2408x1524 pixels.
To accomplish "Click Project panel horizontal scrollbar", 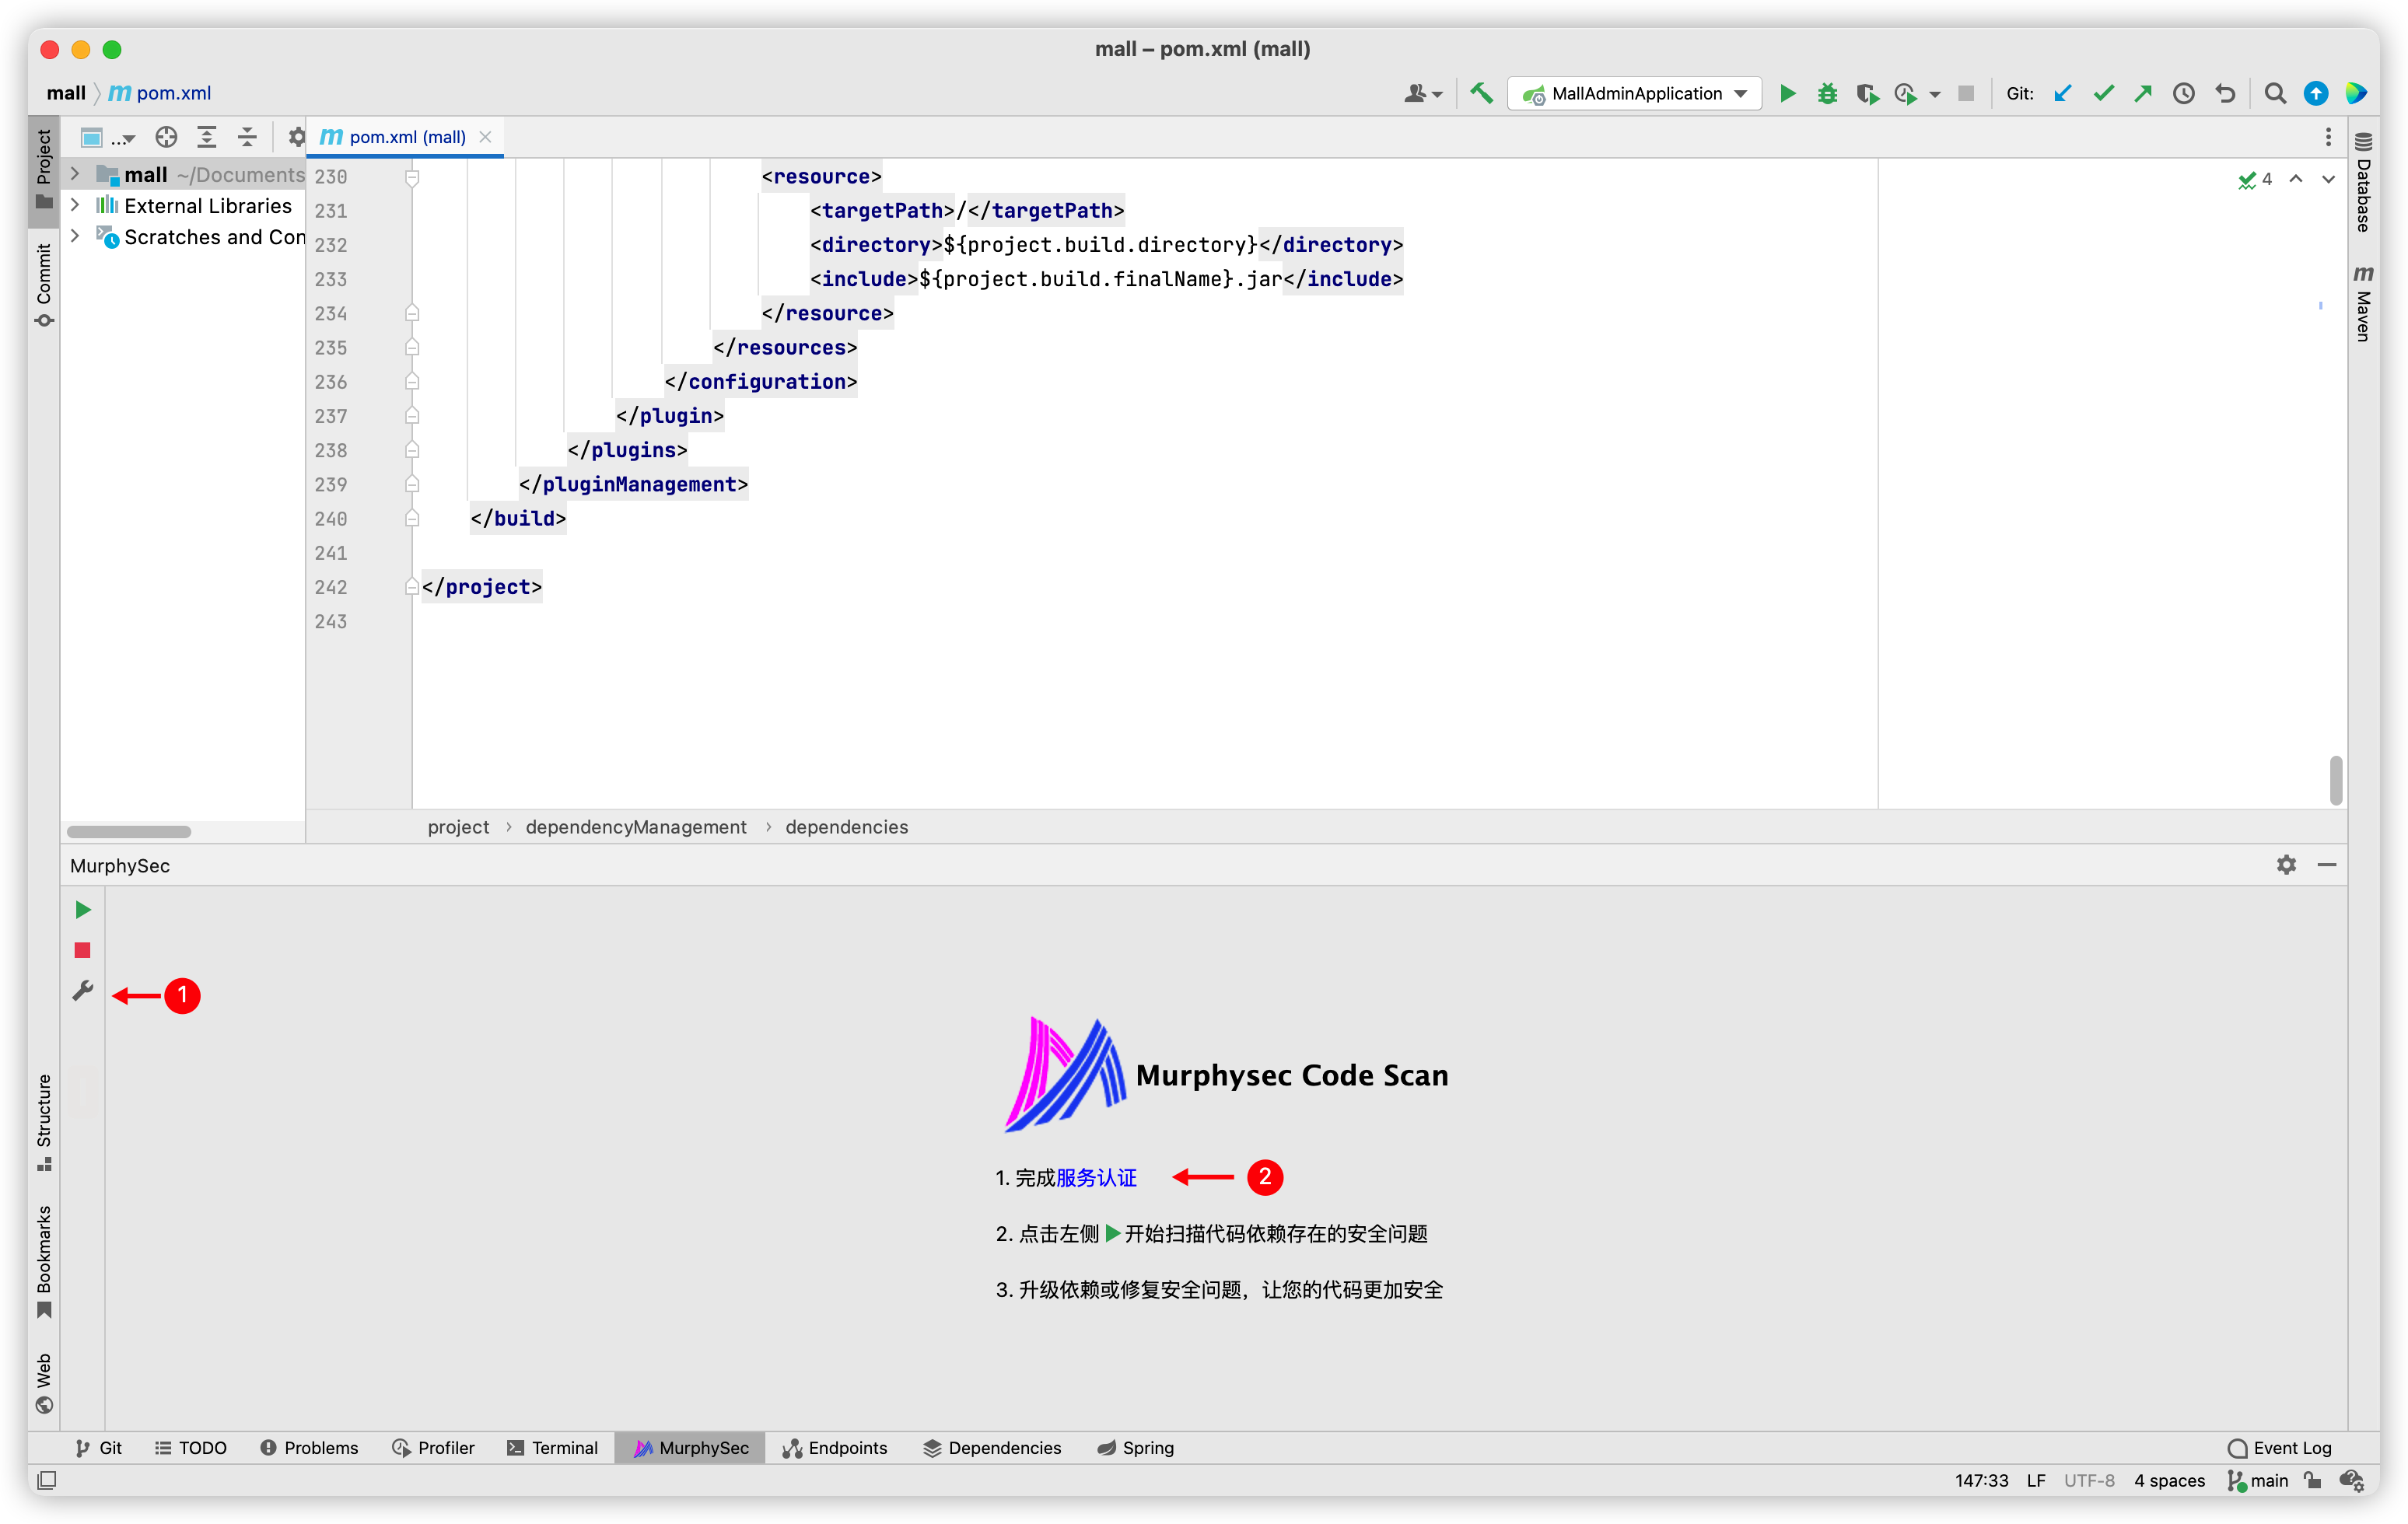I will (129, 831).
